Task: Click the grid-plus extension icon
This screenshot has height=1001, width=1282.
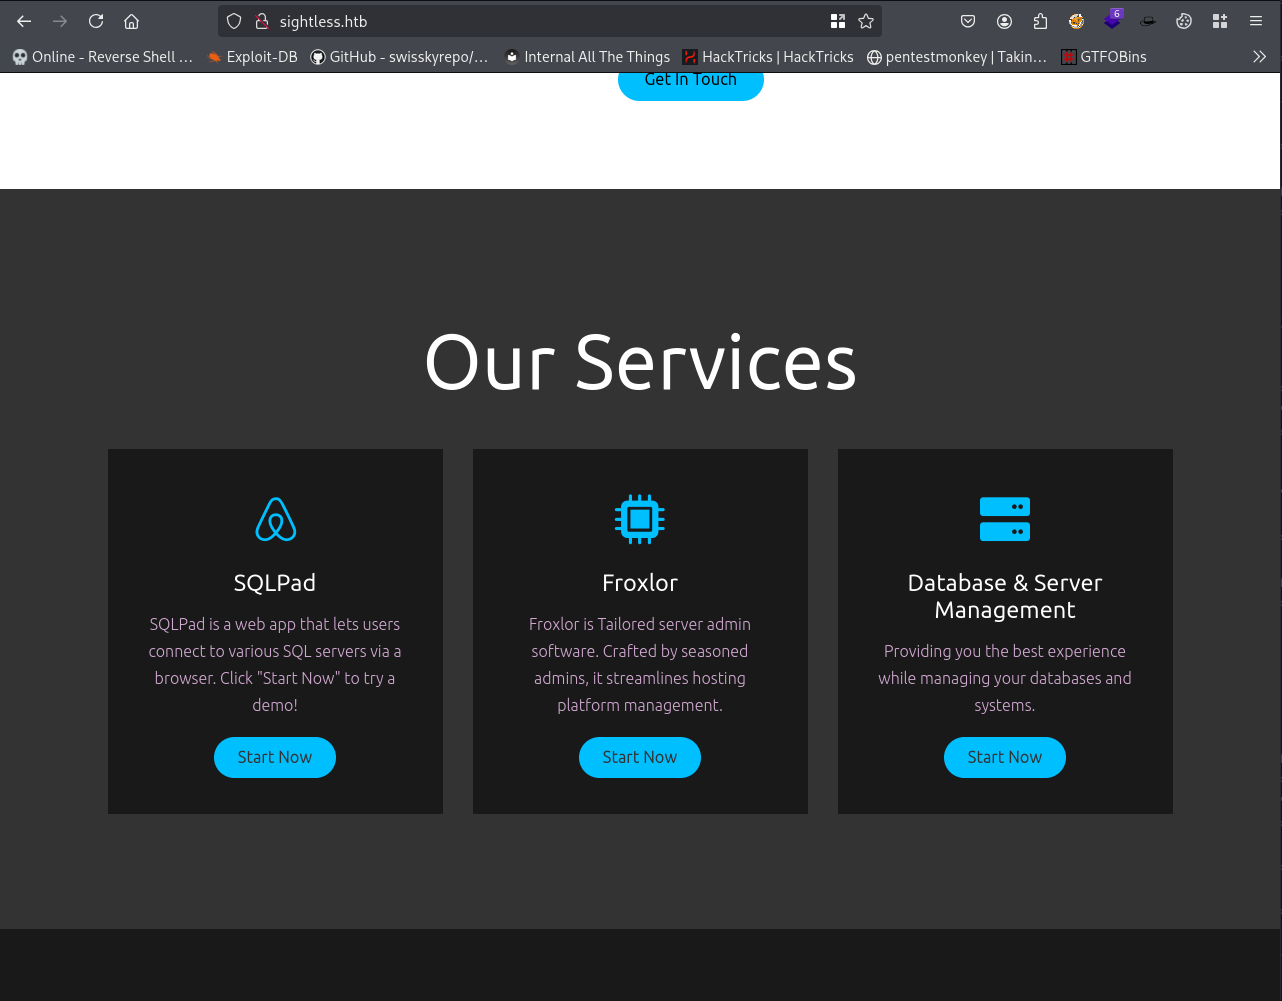Action: (x=1220, y=21)
